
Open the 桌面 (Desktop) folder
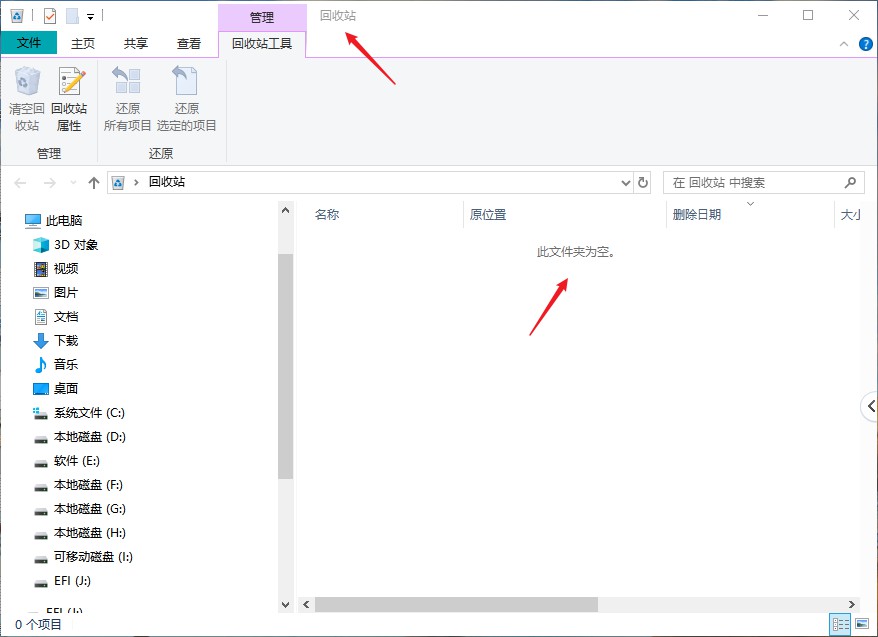pyautogui.click(x=56, y=388)
